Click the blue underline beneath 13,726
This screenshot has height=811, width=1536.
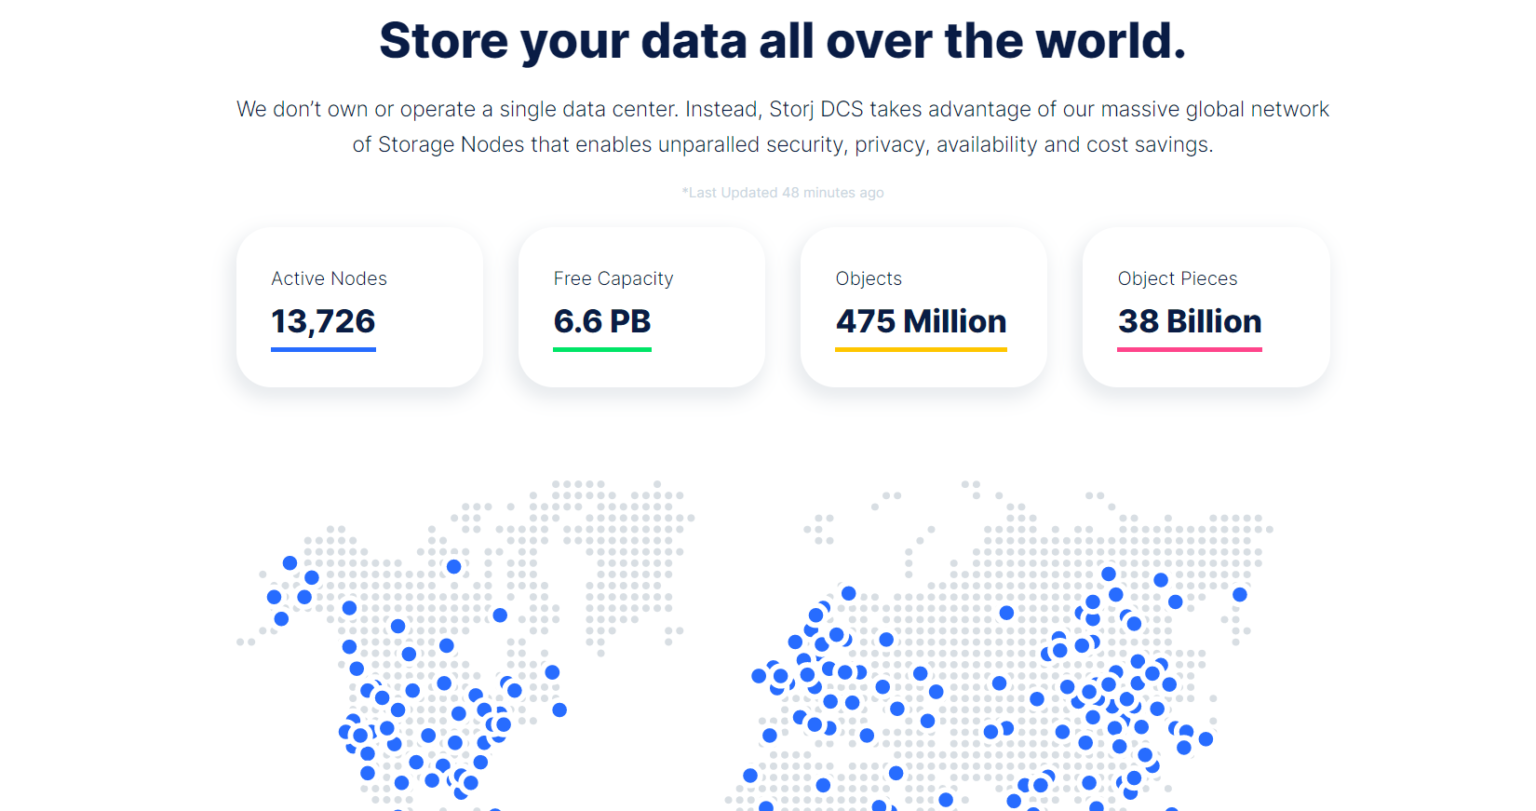point(323,349)
